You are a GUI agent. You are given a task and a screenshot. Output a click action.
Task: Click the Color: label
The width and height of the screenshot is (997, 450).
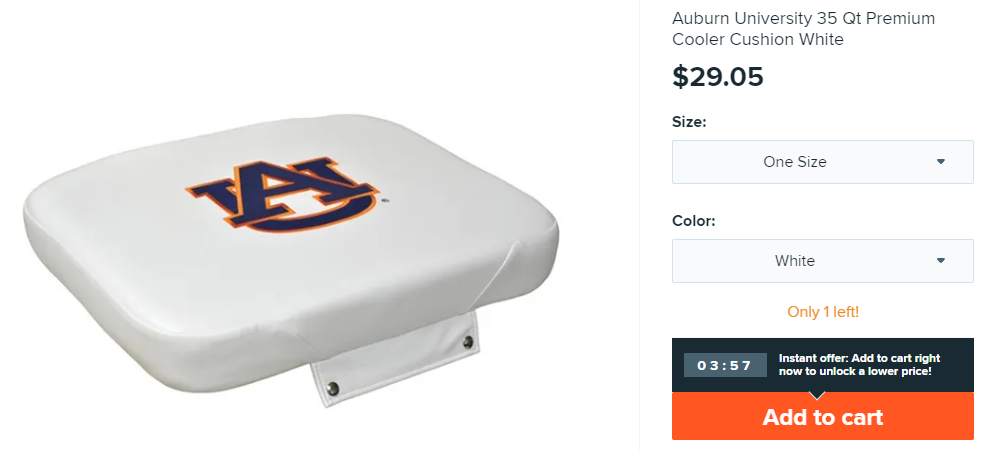point(693,221)
